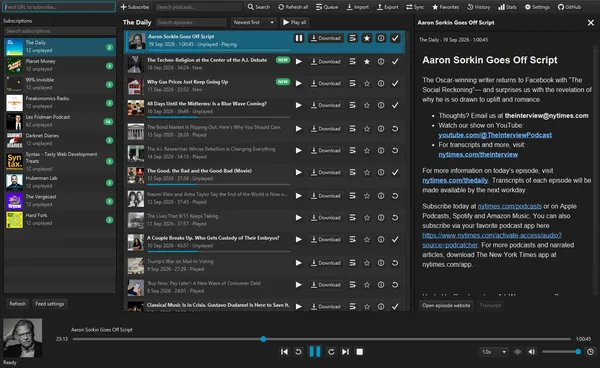Show info for A Couple Breaks Up episode
Image resolution: width=600 pixels, height=368 pixels.
[381, 239]
